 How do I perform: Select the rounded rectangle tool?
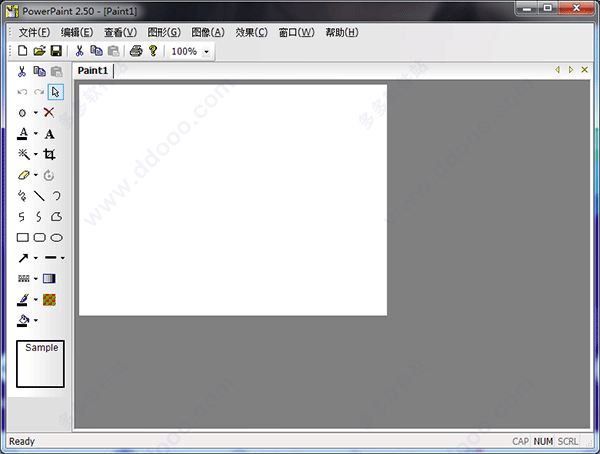[39, 237]
